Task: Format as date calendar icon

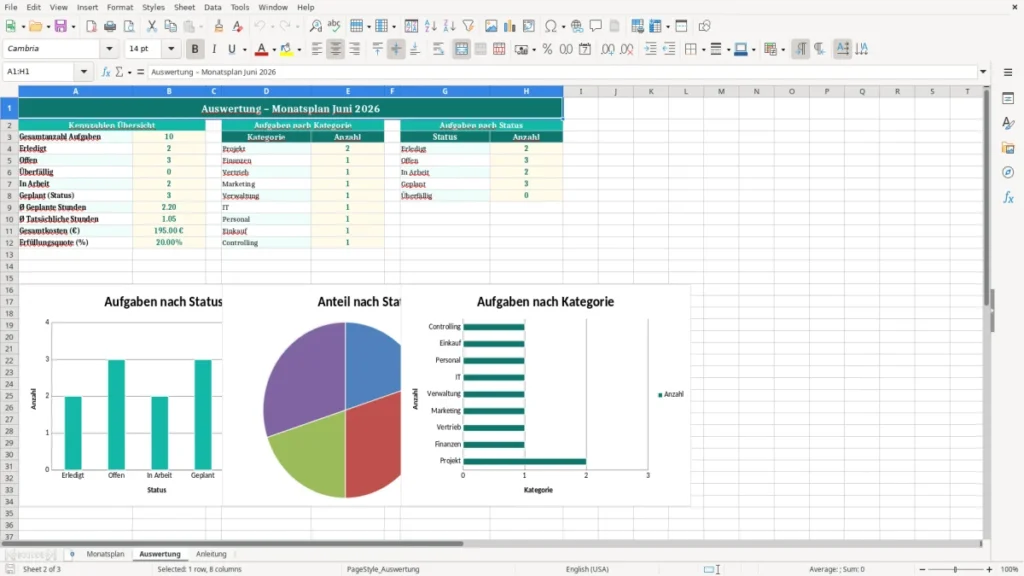Action: click(585, 49)
